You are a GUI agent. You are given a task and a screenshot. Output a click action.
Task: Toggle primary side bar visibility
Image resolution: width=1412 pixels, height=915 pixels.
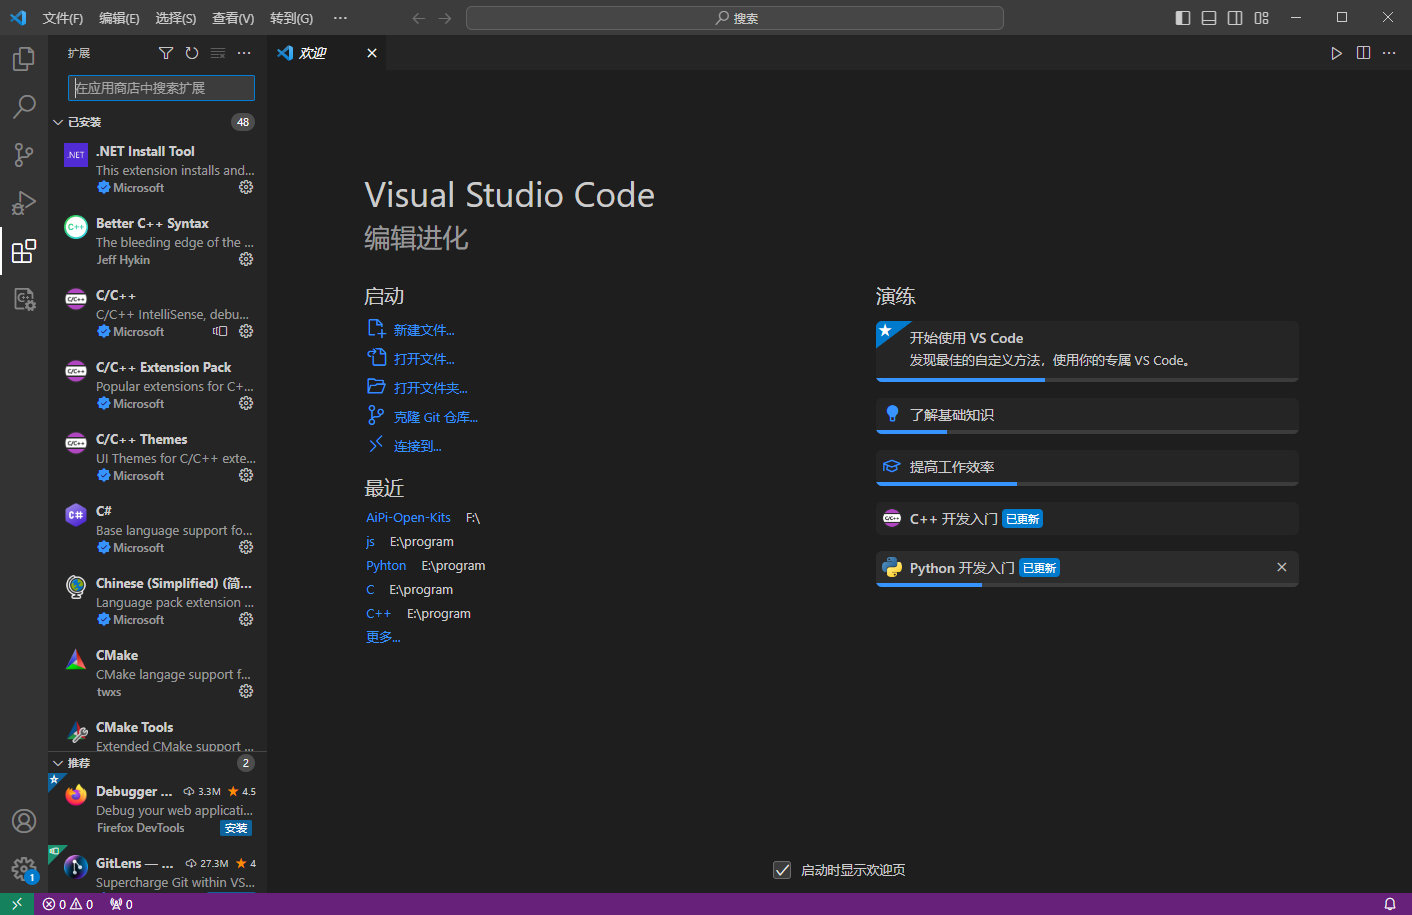click(x=1183, y=18)
